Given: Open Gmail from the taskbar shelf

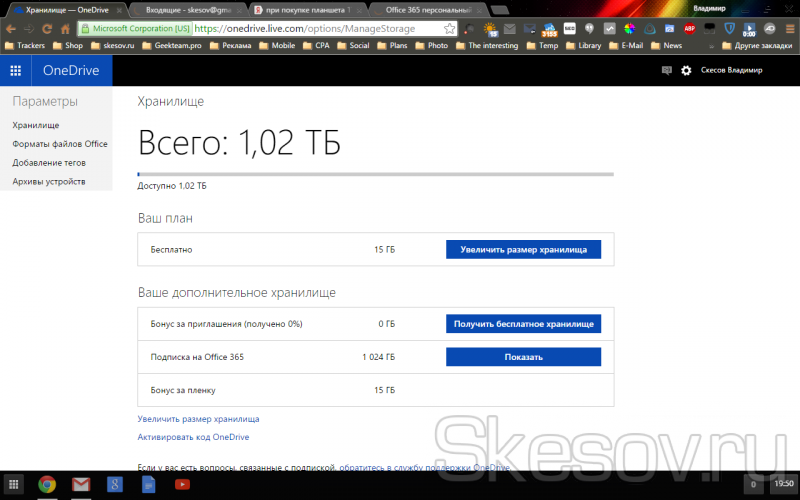Looking at the screenshot, I should click(81, 485).
